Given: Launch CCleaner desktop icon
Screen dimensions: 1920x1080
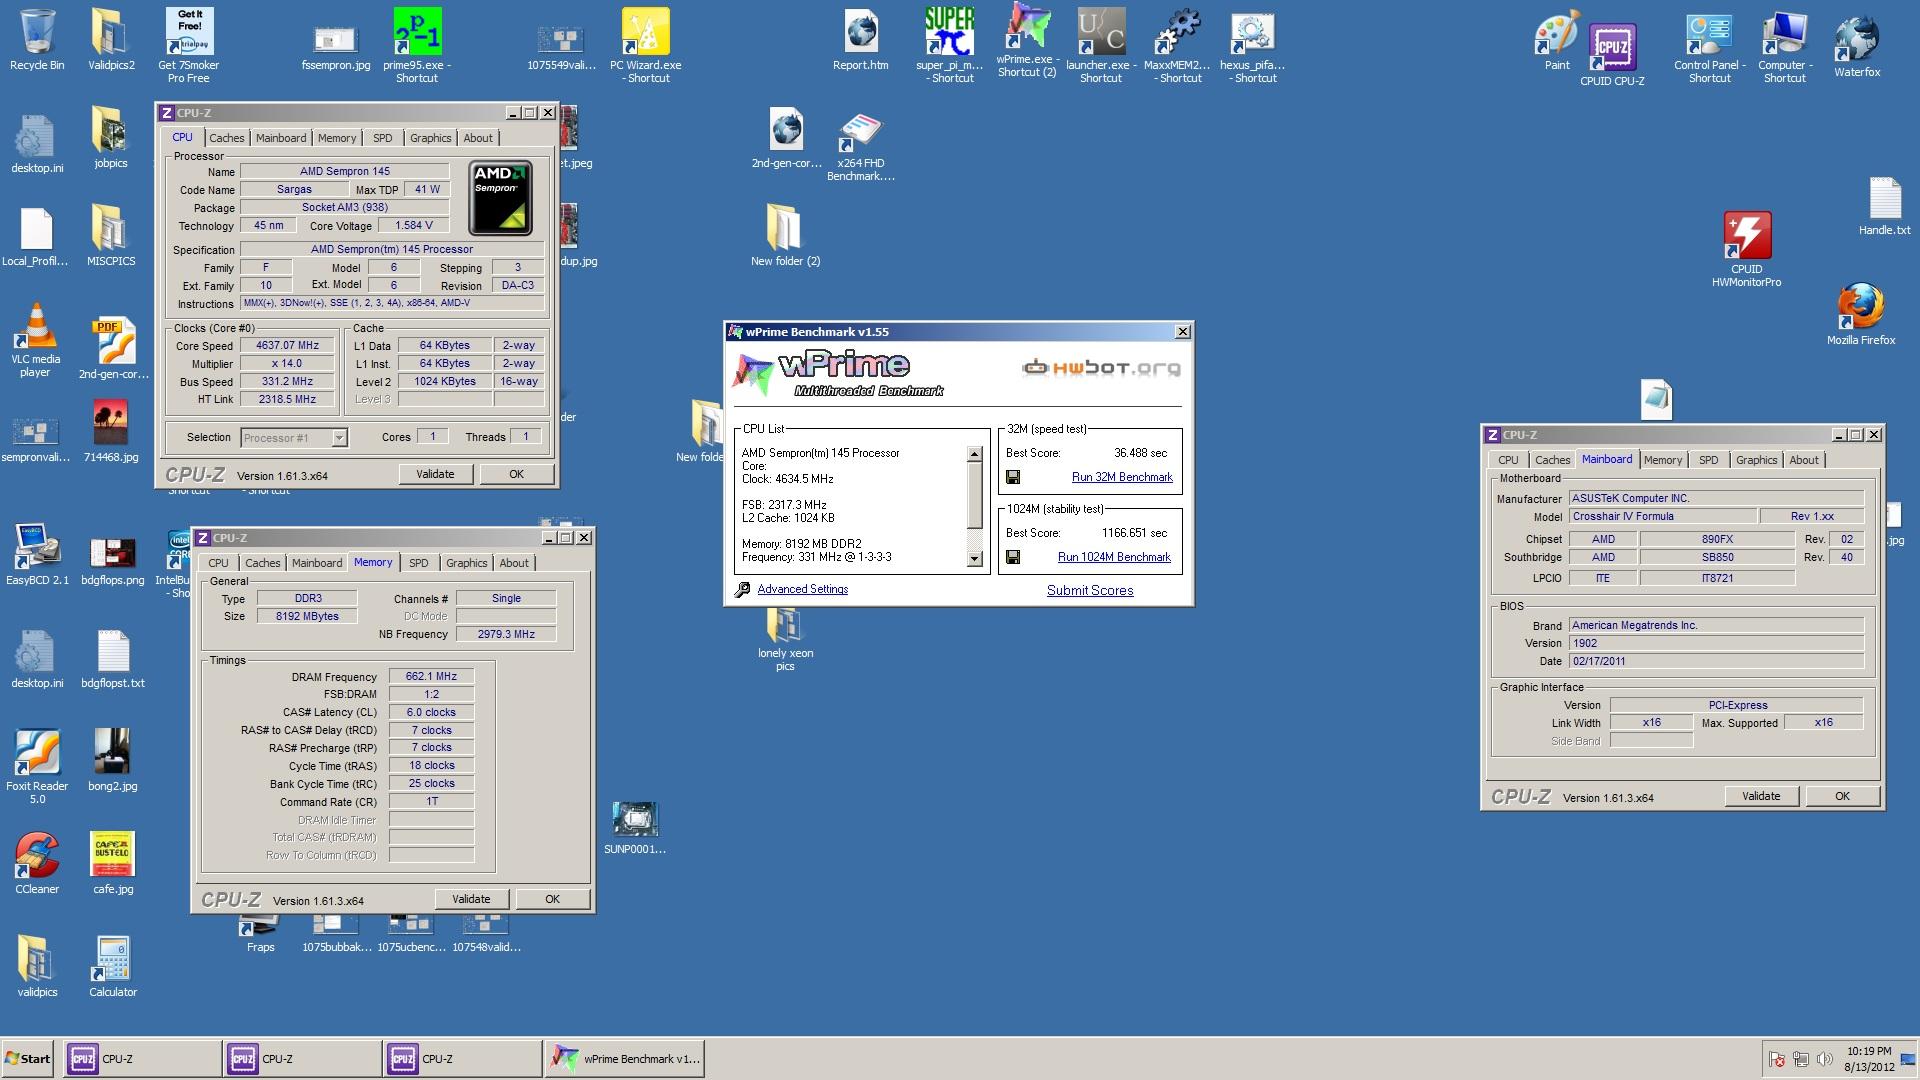Looking at the screenshot, I should pos(37,862).
